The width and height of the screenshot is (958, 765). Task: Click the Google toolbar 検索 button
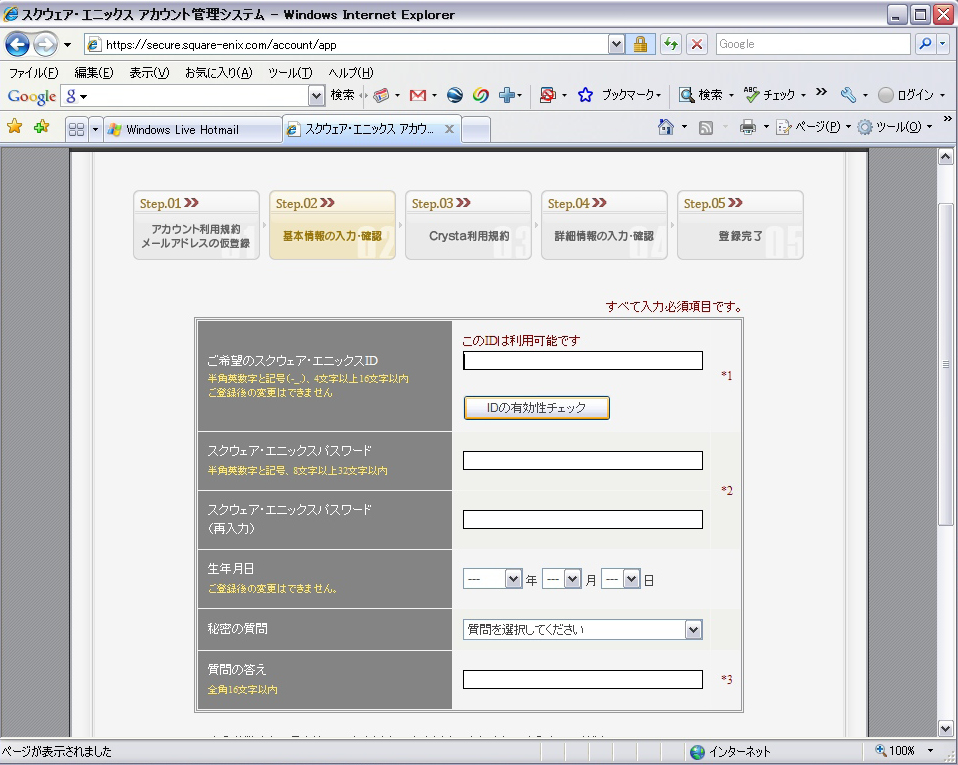click(x=342, y=95)
